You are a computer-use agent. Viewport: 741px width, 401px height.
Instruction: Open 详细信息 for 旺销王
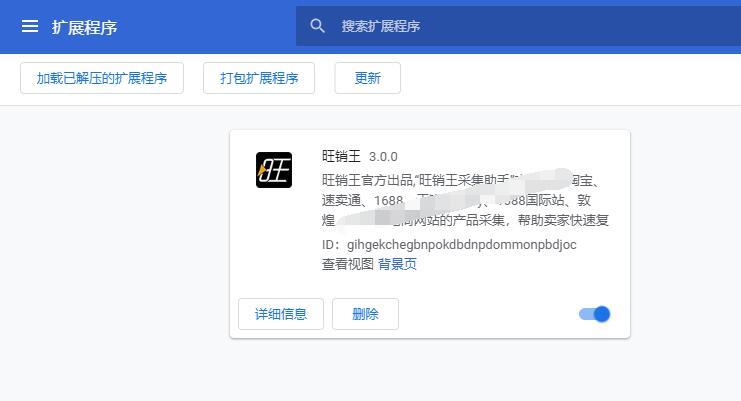(281, 314)
